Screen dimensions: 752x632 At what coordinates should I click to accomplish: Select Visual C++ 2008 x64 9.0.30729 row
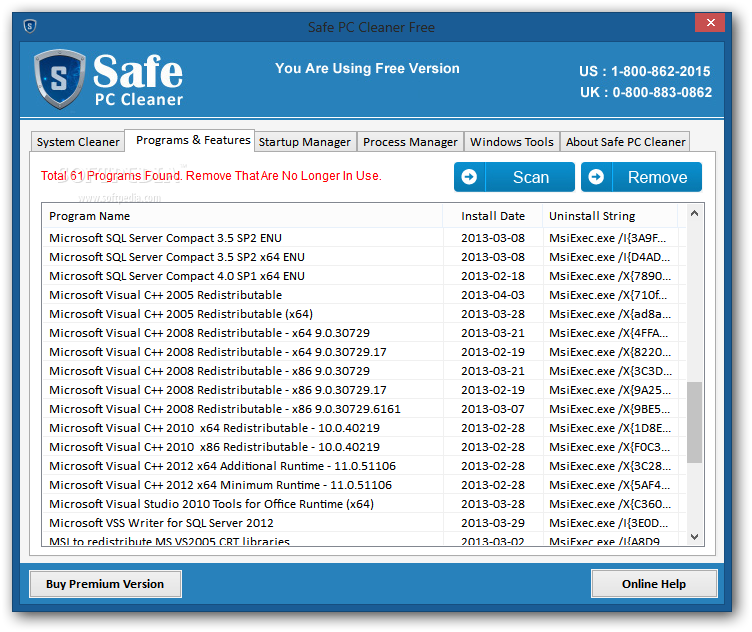pyautogui.click(x=364, y=333)
